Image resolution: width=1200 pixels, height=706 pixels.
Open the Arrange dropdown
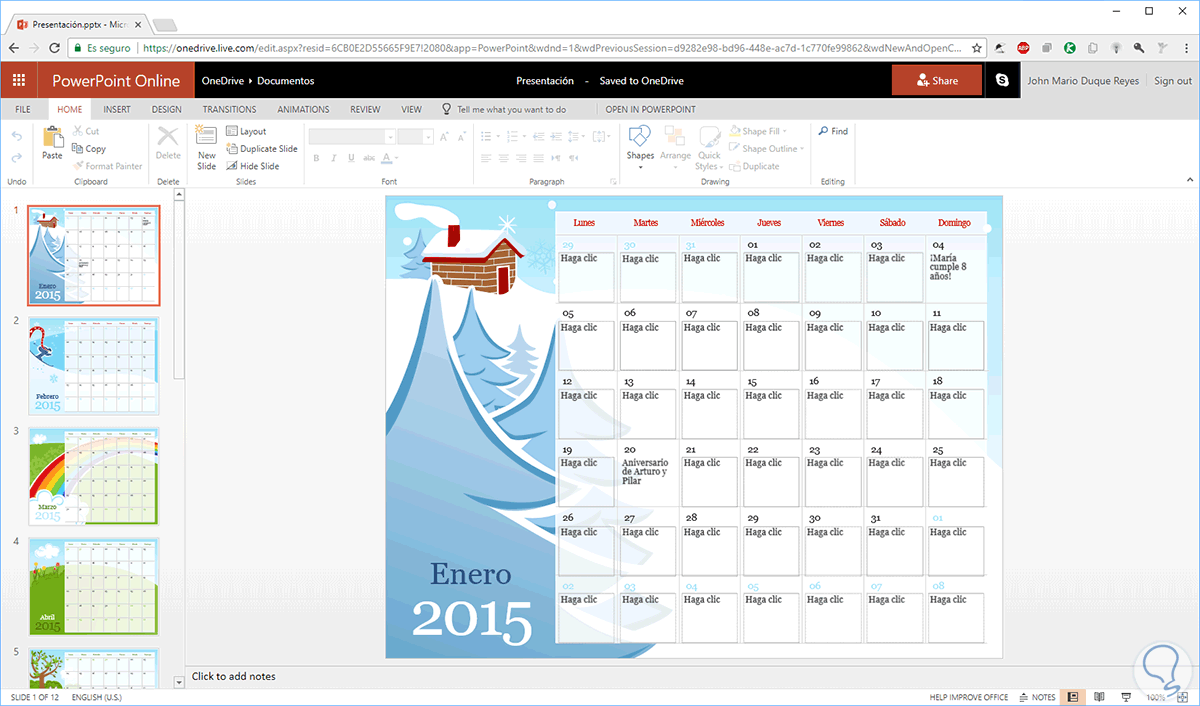675,147
